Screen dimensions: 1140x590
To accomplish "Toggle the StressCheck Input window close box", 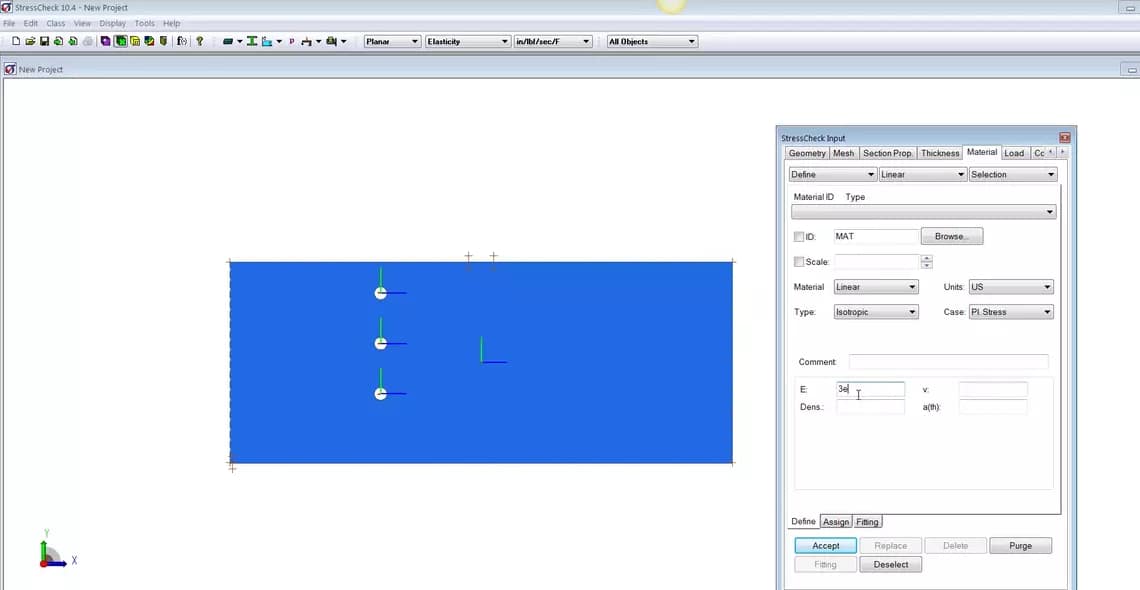I will point(1064,137).
